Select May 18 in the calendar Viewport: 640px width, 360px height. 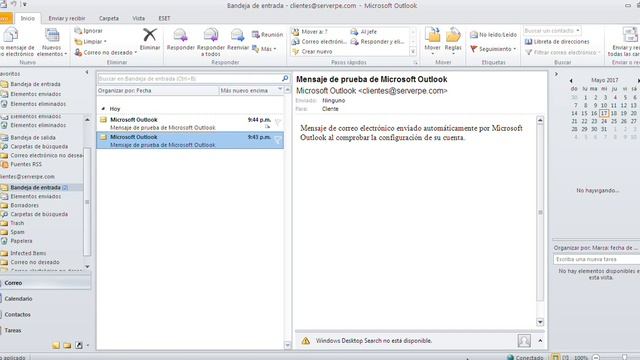coord(613,113)
